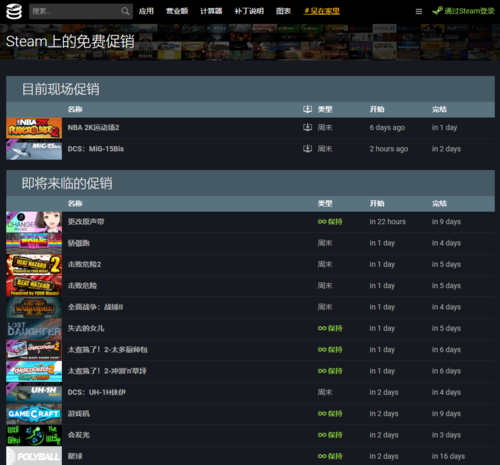The height and width of the screenshot is (465, 500).
Task: Click install icon in current promotions header
Action: [x=307, y=109]
